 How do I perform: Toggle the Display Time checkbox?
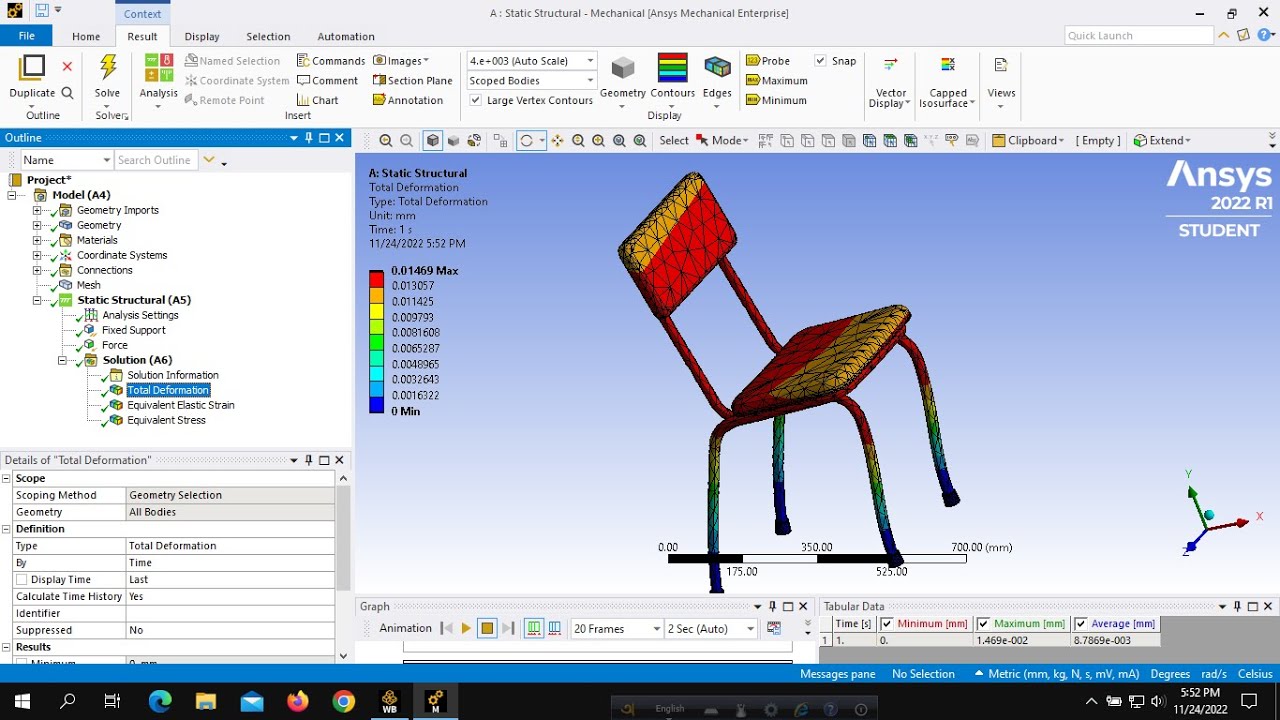click(x=21, y=580)
